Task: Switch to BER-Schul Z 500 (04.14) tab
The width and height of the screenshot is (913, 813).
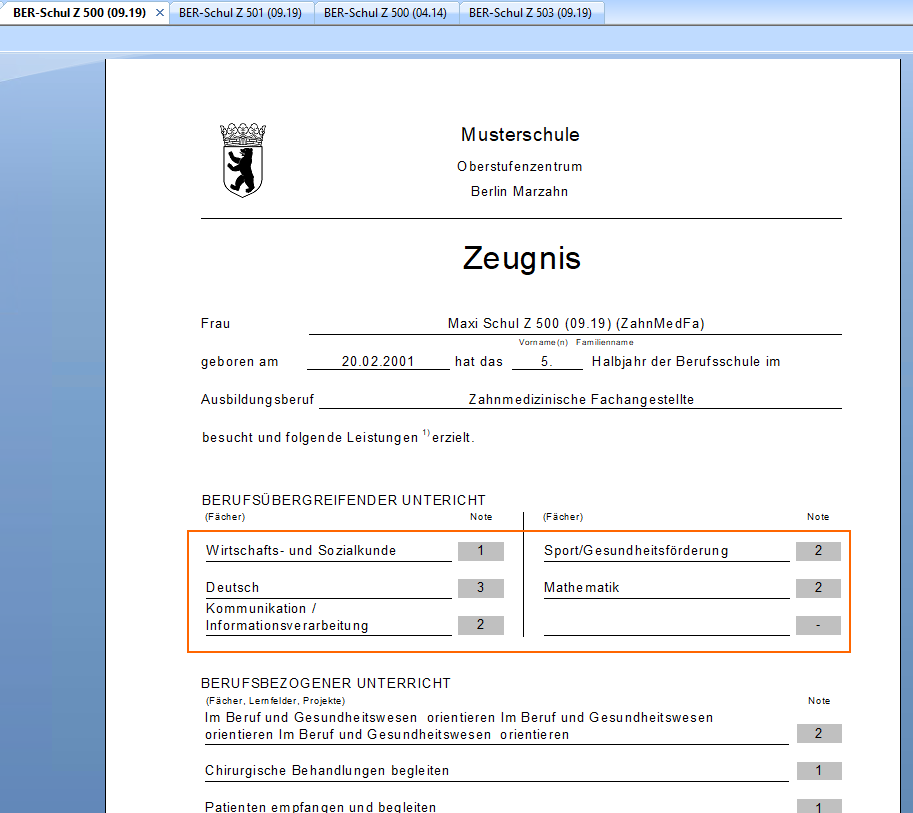Action: point(385,12)
